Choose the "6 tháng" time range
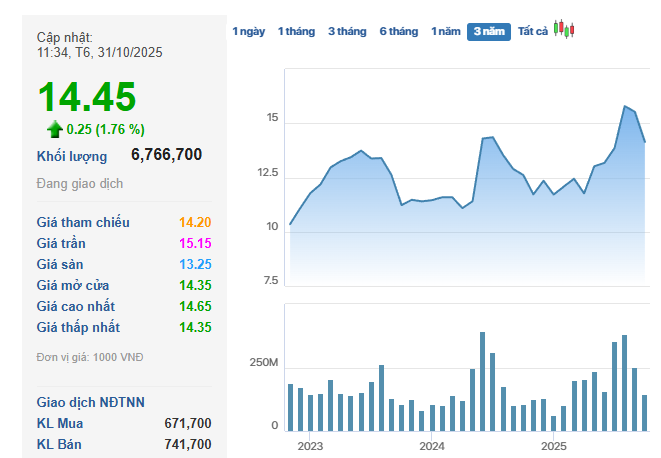The image size is (661, 458). click(x=399, y=32)
